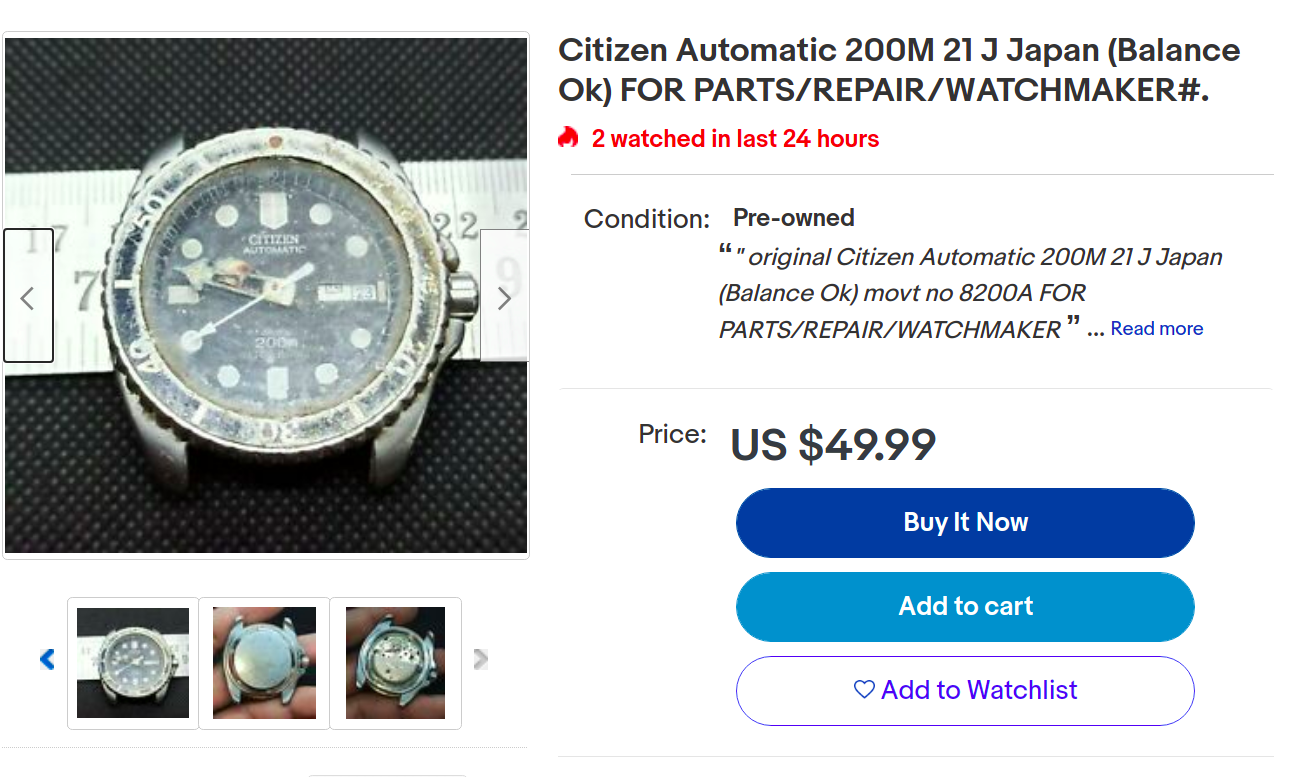Click the Add to Watchlist text label
The image size is (1302, 777).
coord(978,690)
